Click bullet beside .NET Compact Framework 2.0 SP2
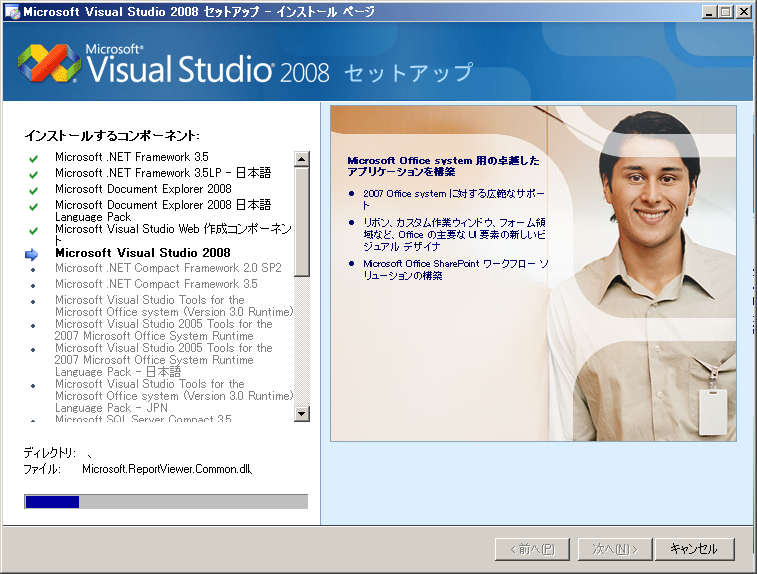 [x=33, y=269]
